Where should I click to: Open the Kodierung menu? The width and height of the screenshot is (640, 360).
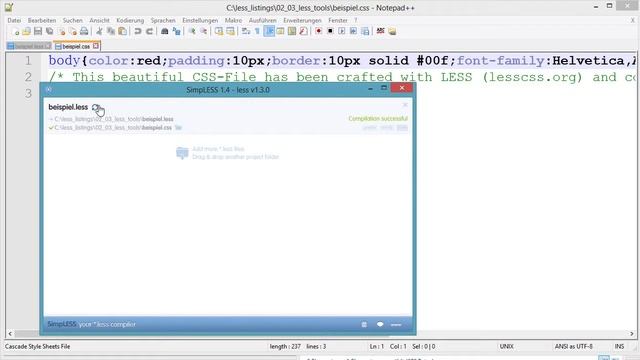click(130, 20)
